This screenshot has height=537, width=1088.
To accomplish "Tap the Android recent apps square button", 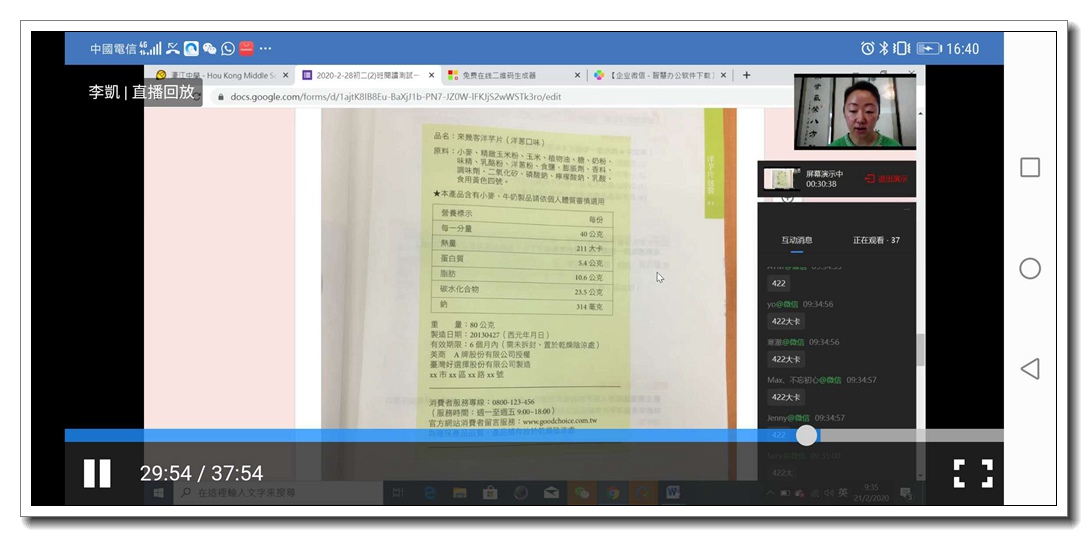I will pos(1029,167).
